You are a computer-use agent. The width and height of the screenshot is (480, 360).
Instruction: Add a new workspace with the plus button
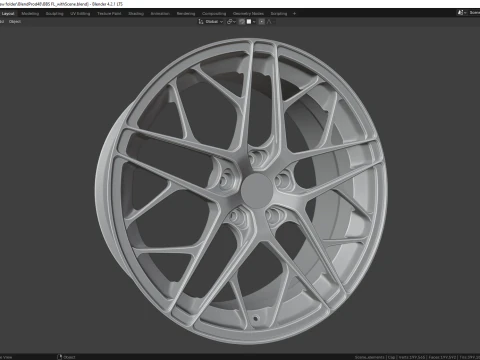(294, 14)
